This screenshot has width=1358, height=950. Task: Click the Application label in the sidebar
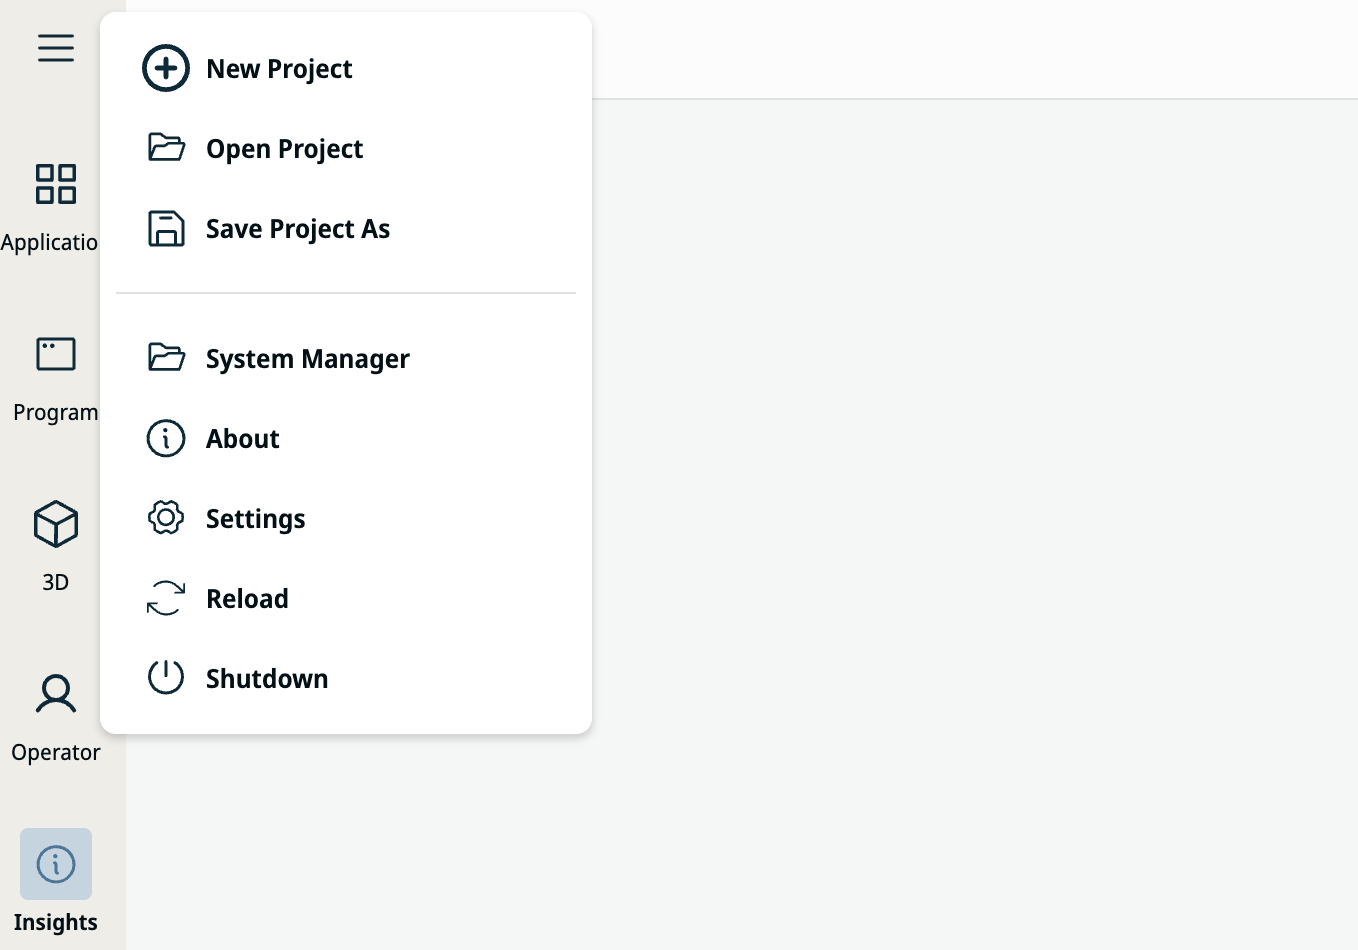coord(50,242)
